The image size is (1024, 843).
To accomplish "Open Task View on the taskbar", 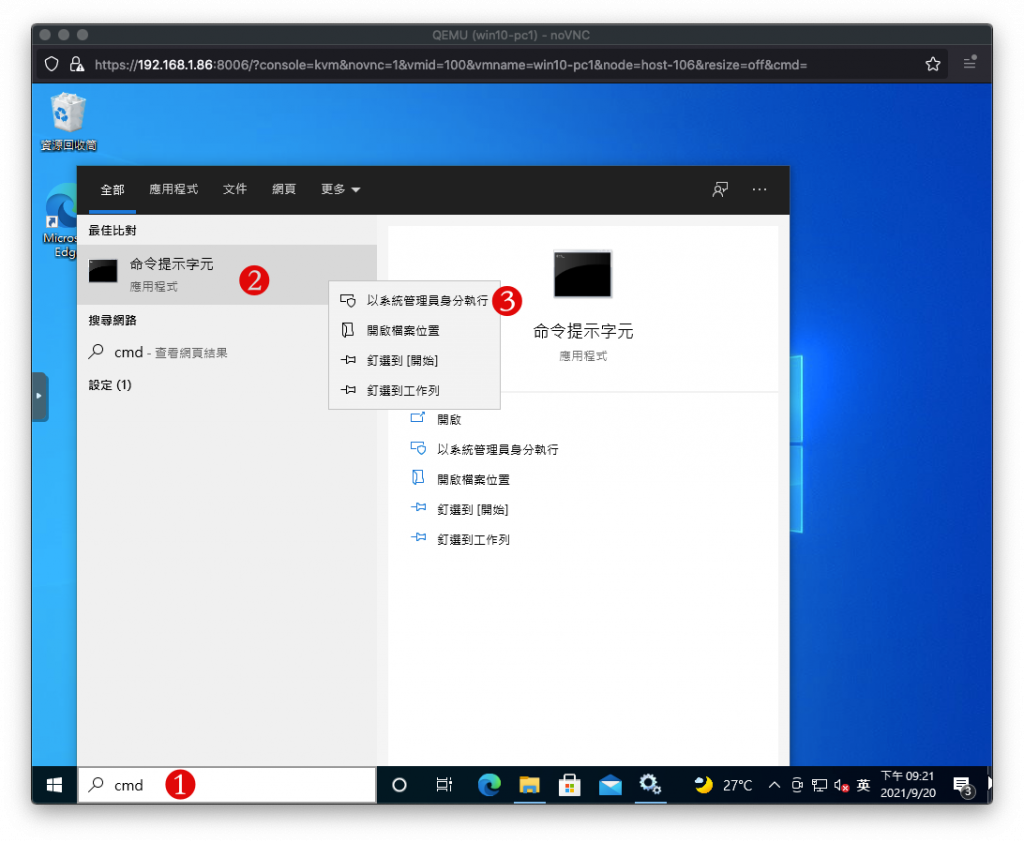I will (x=444, y=785).
